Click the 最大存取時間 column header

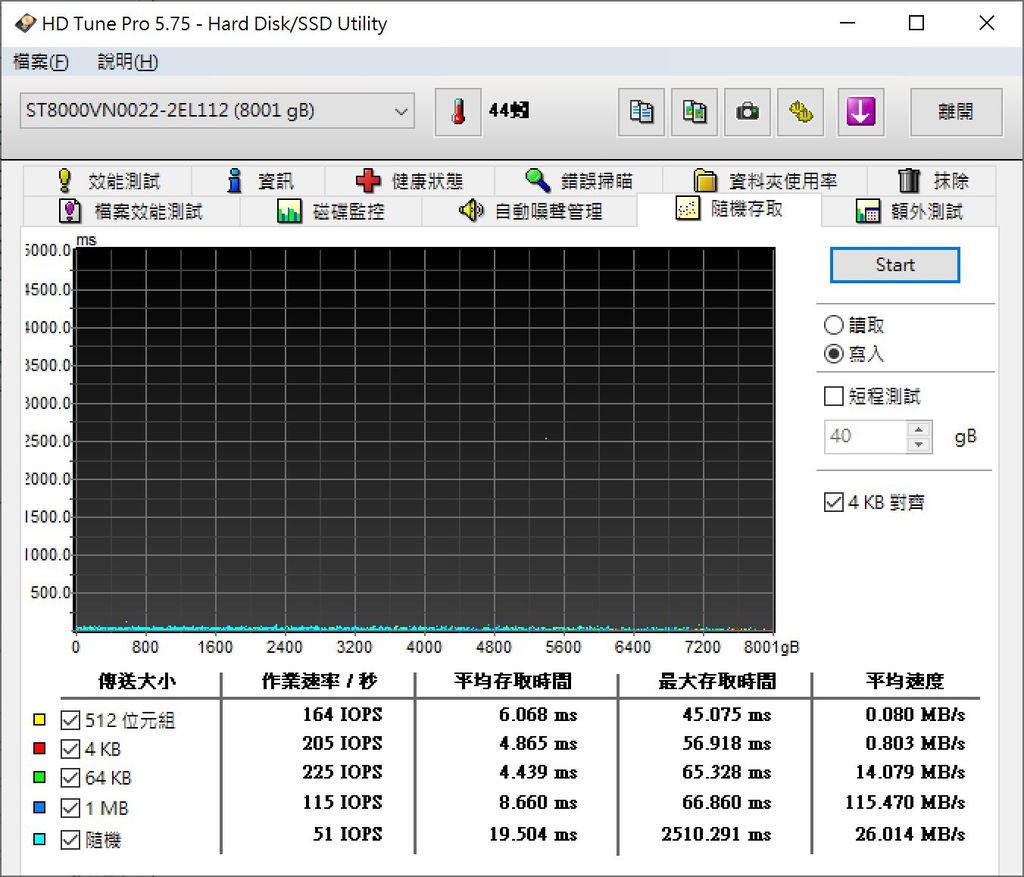point(717,681)
